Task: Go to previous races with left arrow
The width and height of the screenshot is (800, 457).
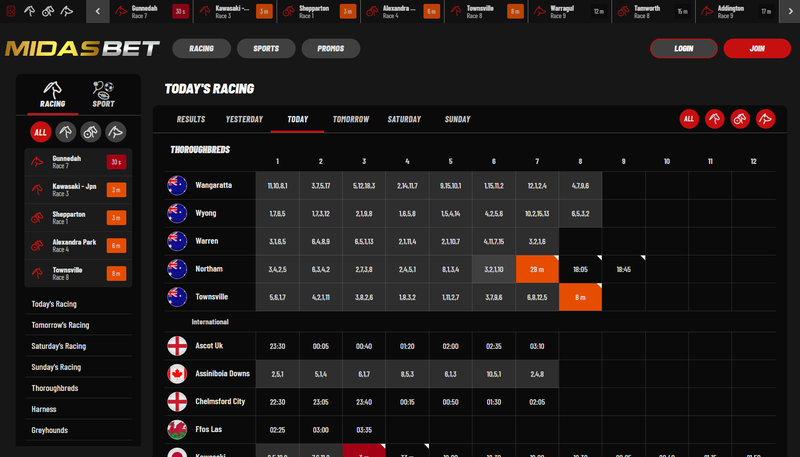Action: (97, 11)
